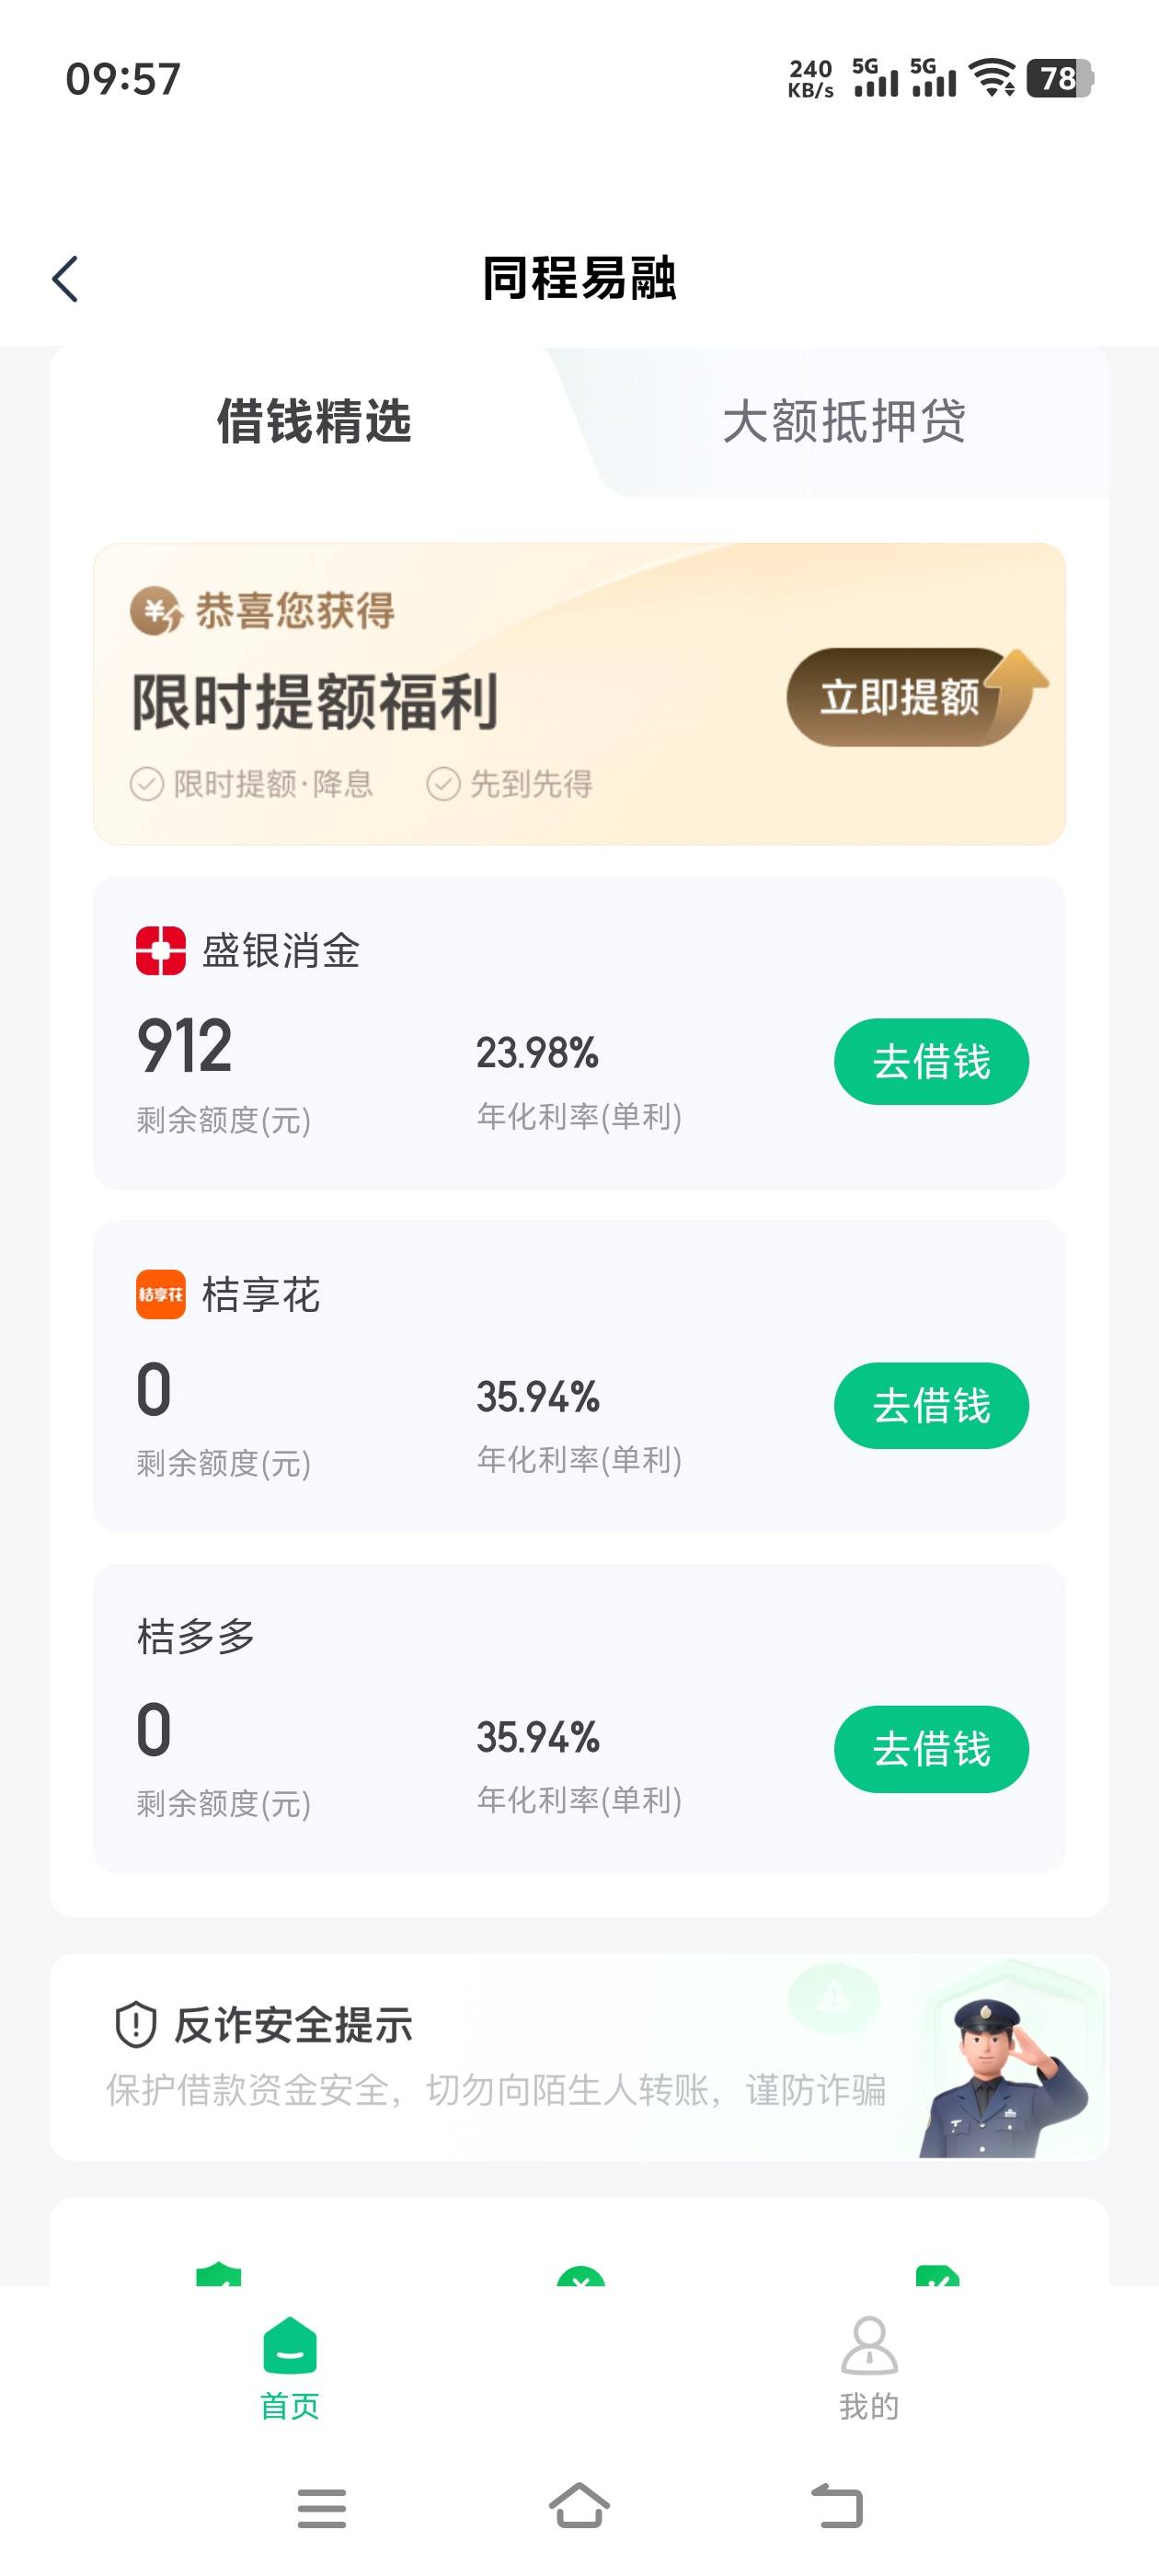Tap 去借钱 for 盛银消金

pos(931,1062)
